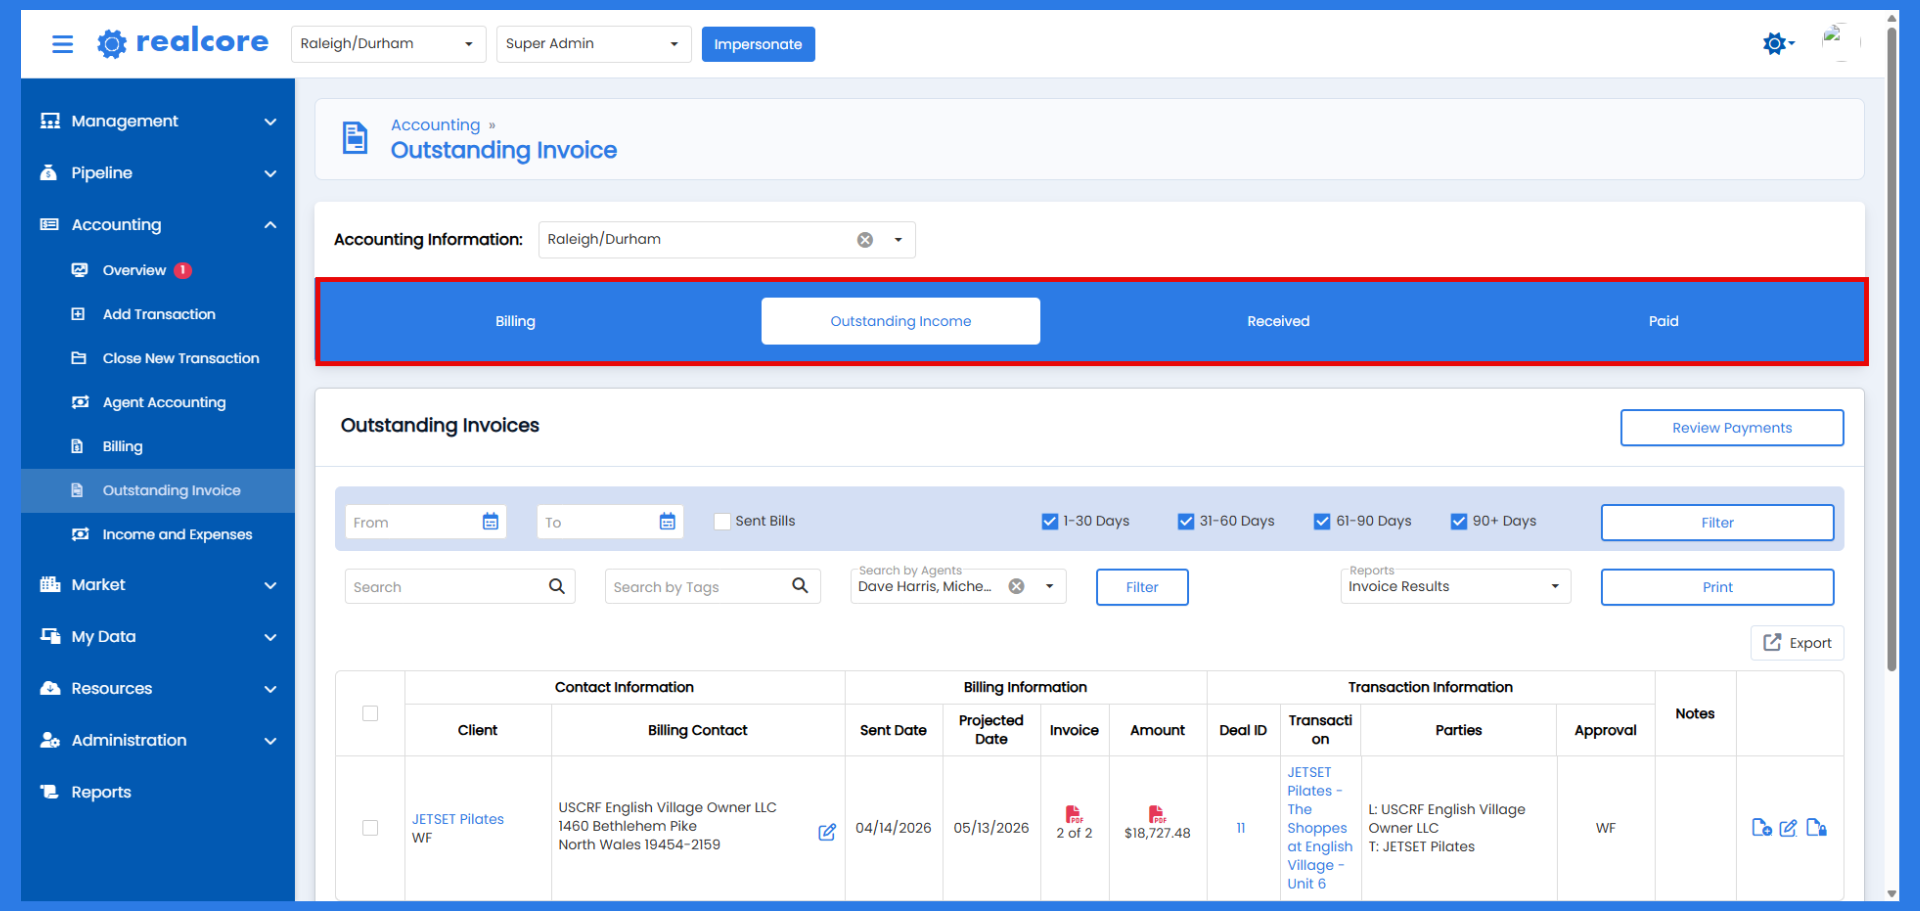
Task: Open the Raleigh/Durham market dropdown in header
Action: [x=388, y=44]
